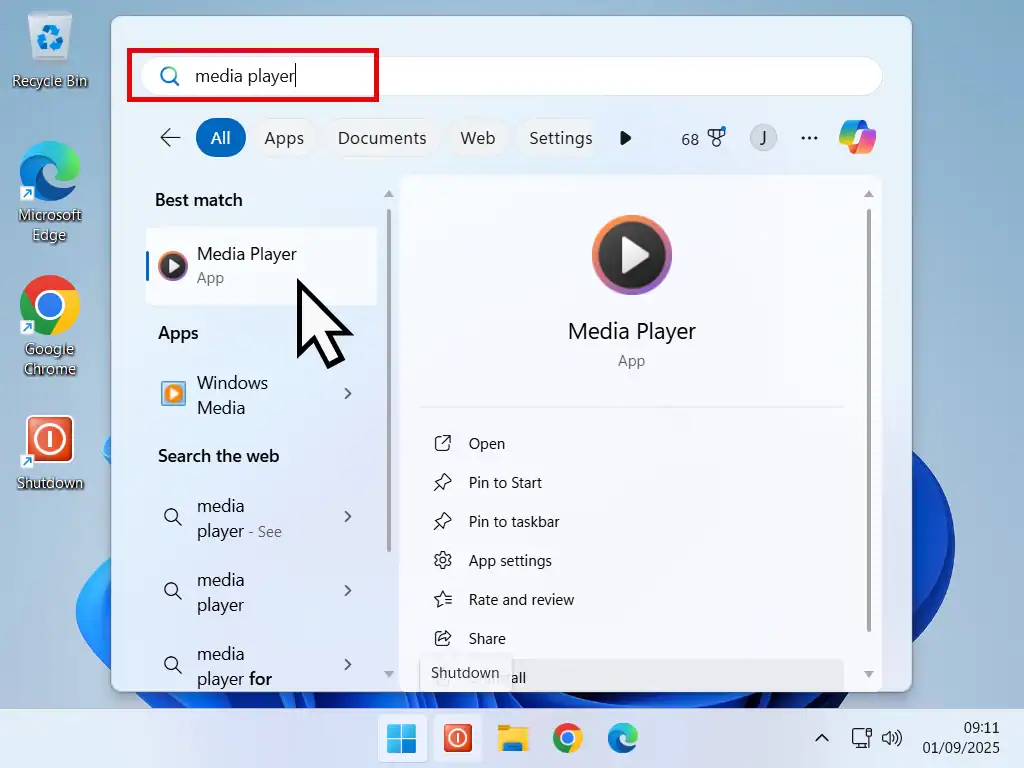
Task: Open the rewards trophy points indicator
Action: click(x=703, y=138)
